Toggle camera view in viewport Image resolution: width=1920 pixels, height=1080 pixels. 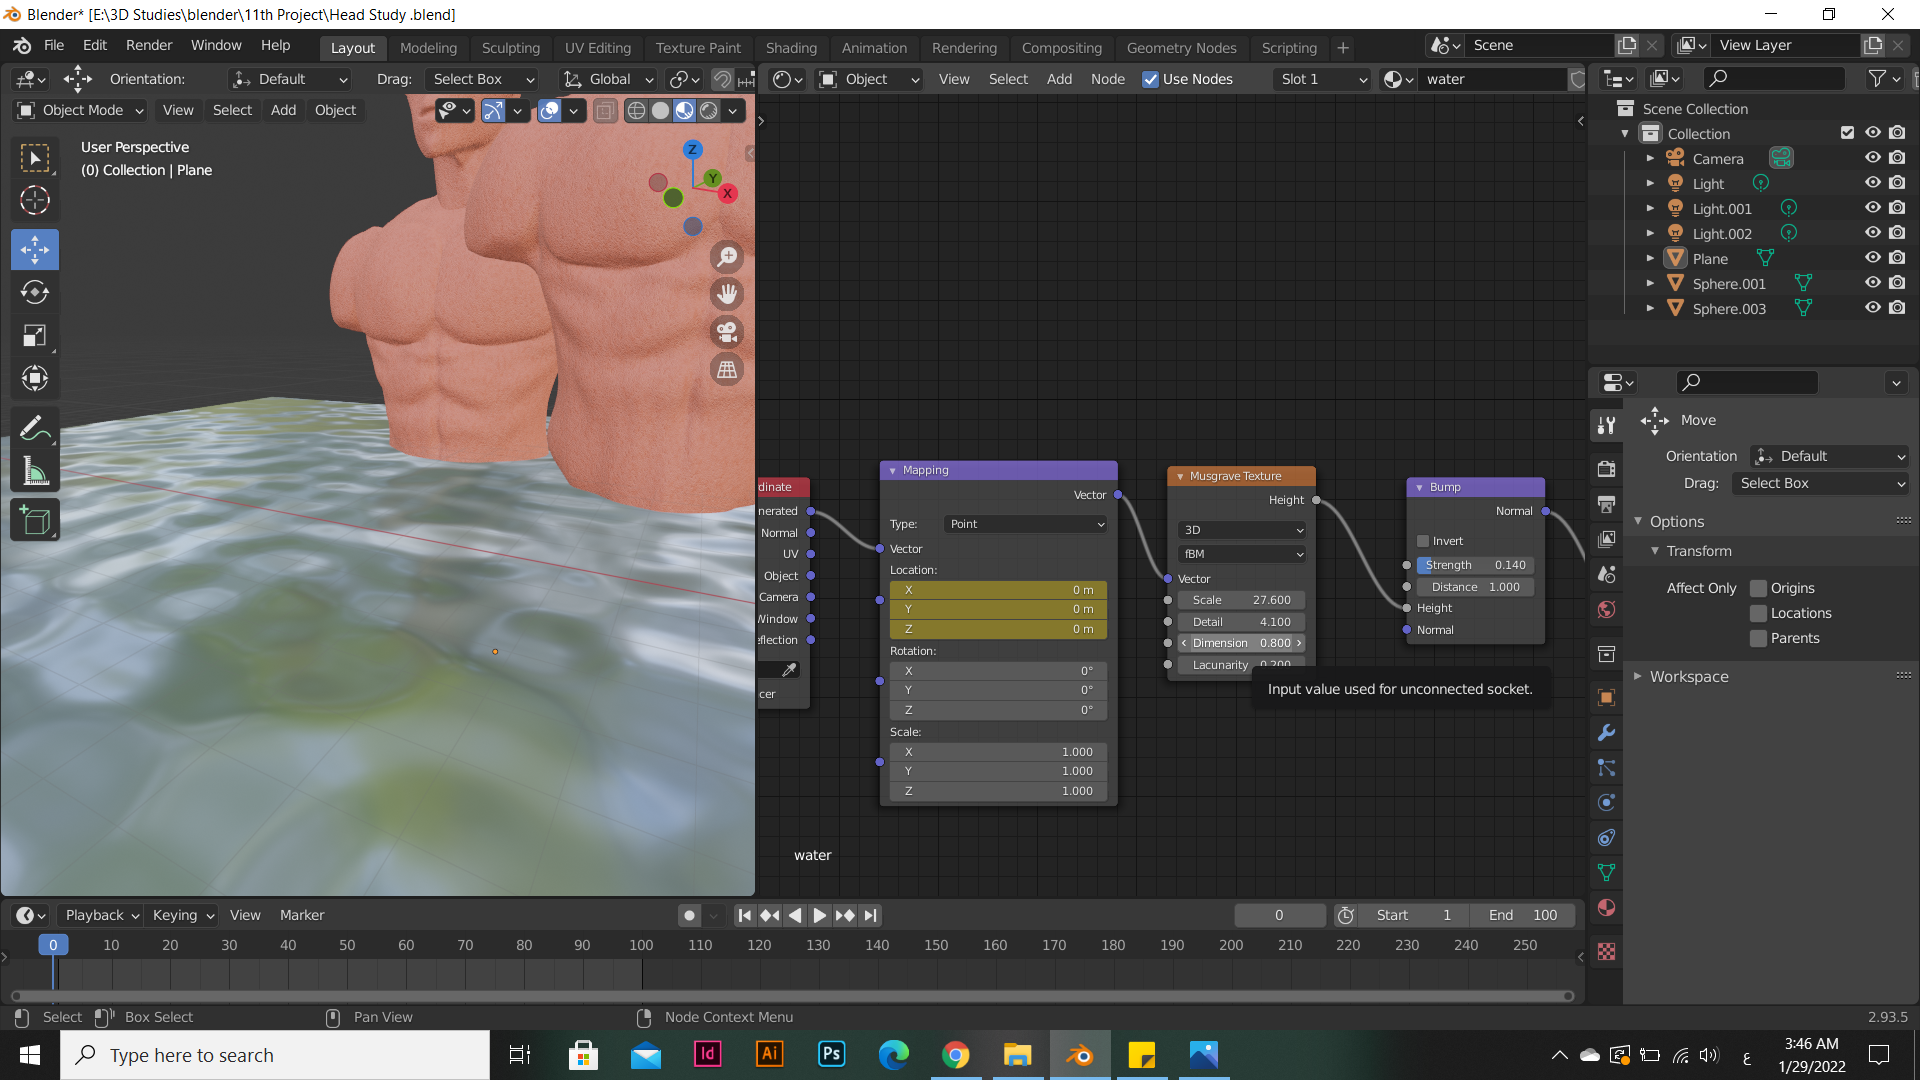pyautogui.click(x=727, y=332)
